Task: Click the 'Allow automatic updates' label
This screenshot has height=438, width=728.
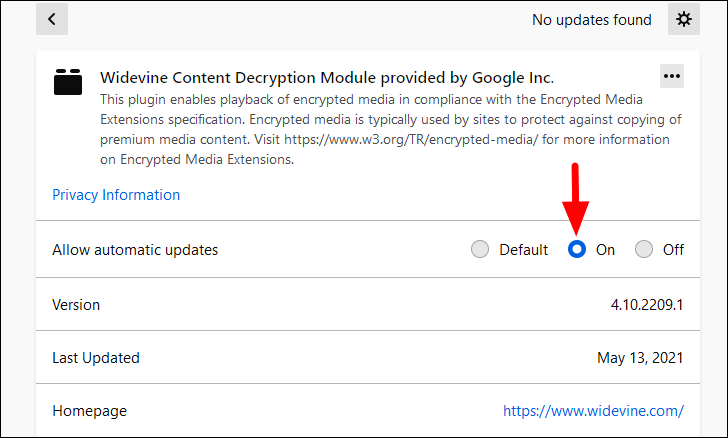Action: point(135,250)
